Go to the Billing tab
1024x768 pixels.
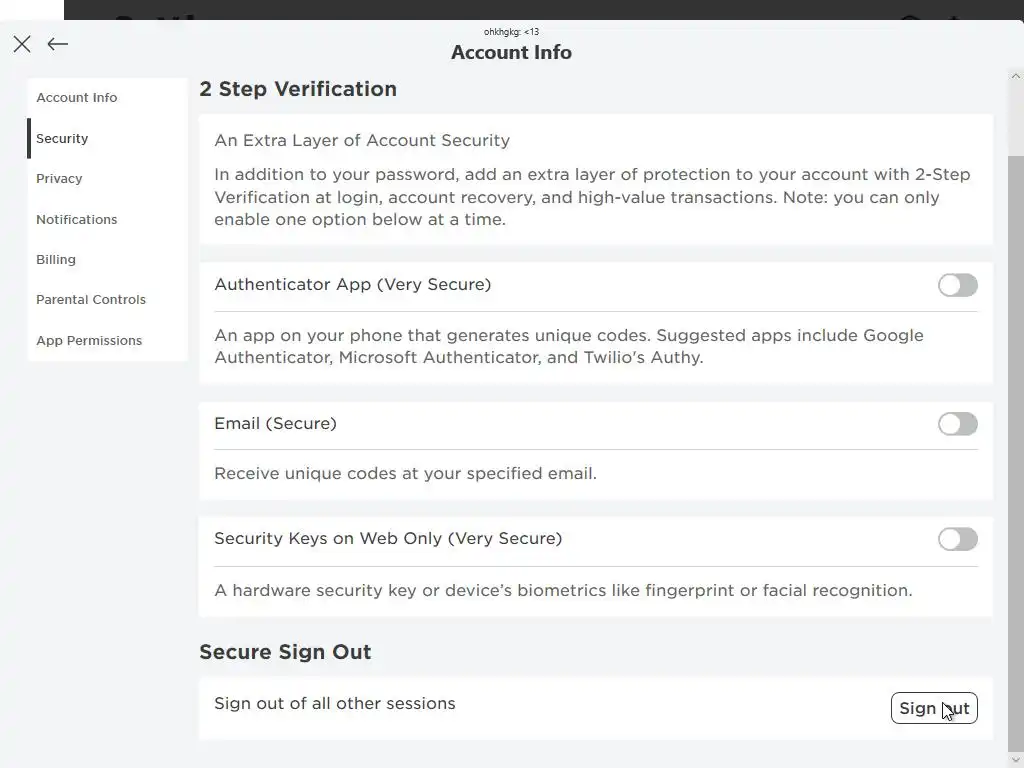[x=56, y=260]
